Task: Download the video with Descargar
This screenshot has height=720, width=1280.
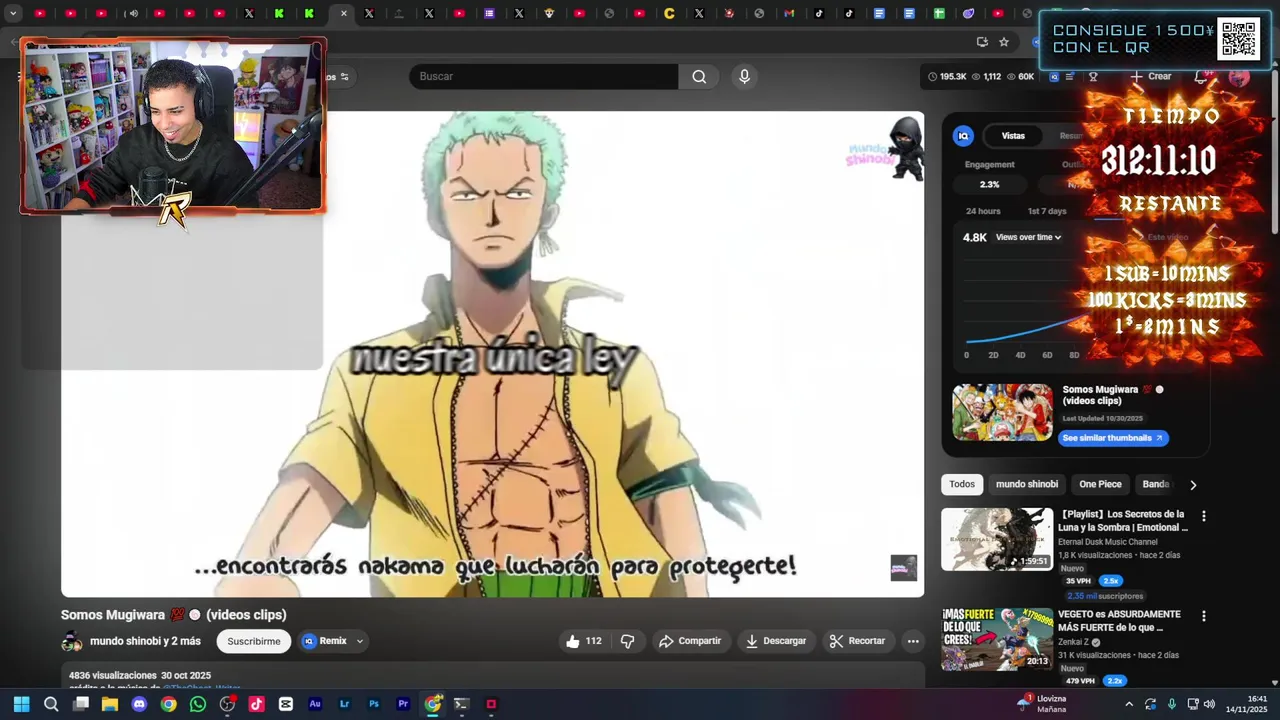Action: click(x=776, y=641)
